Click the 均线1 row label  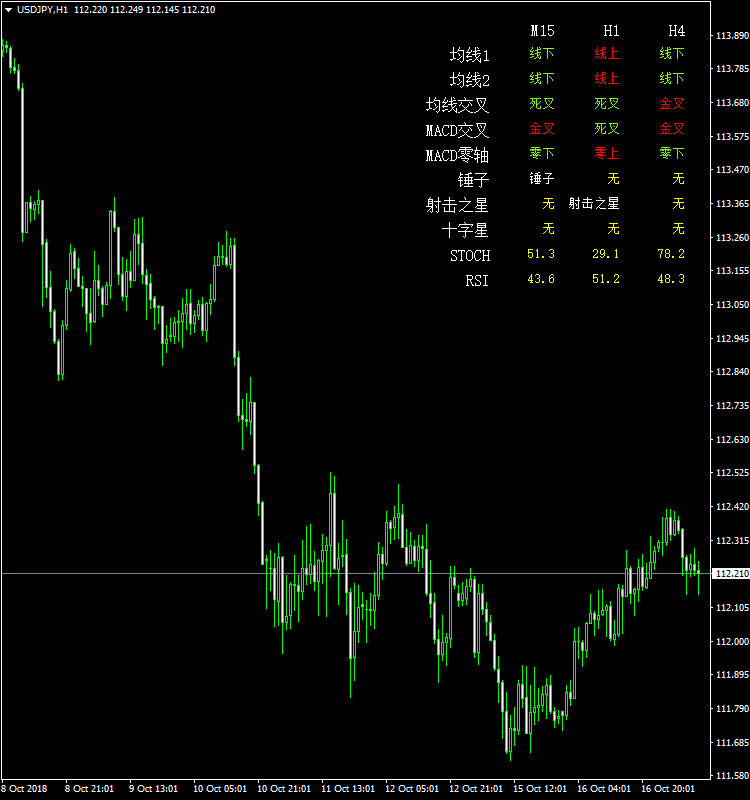click(469, 55)
